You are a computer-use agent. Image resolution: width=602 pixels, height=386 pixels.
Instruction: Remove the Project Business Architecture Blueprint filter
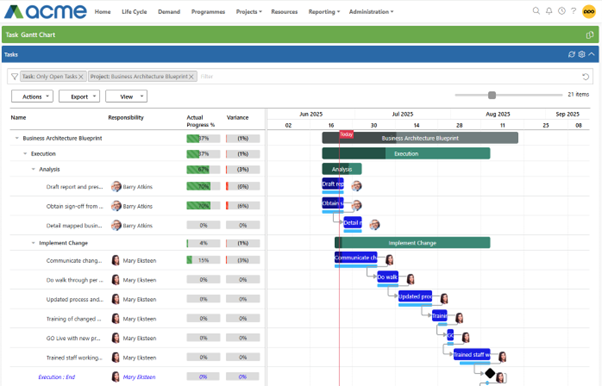pos(191,77)
